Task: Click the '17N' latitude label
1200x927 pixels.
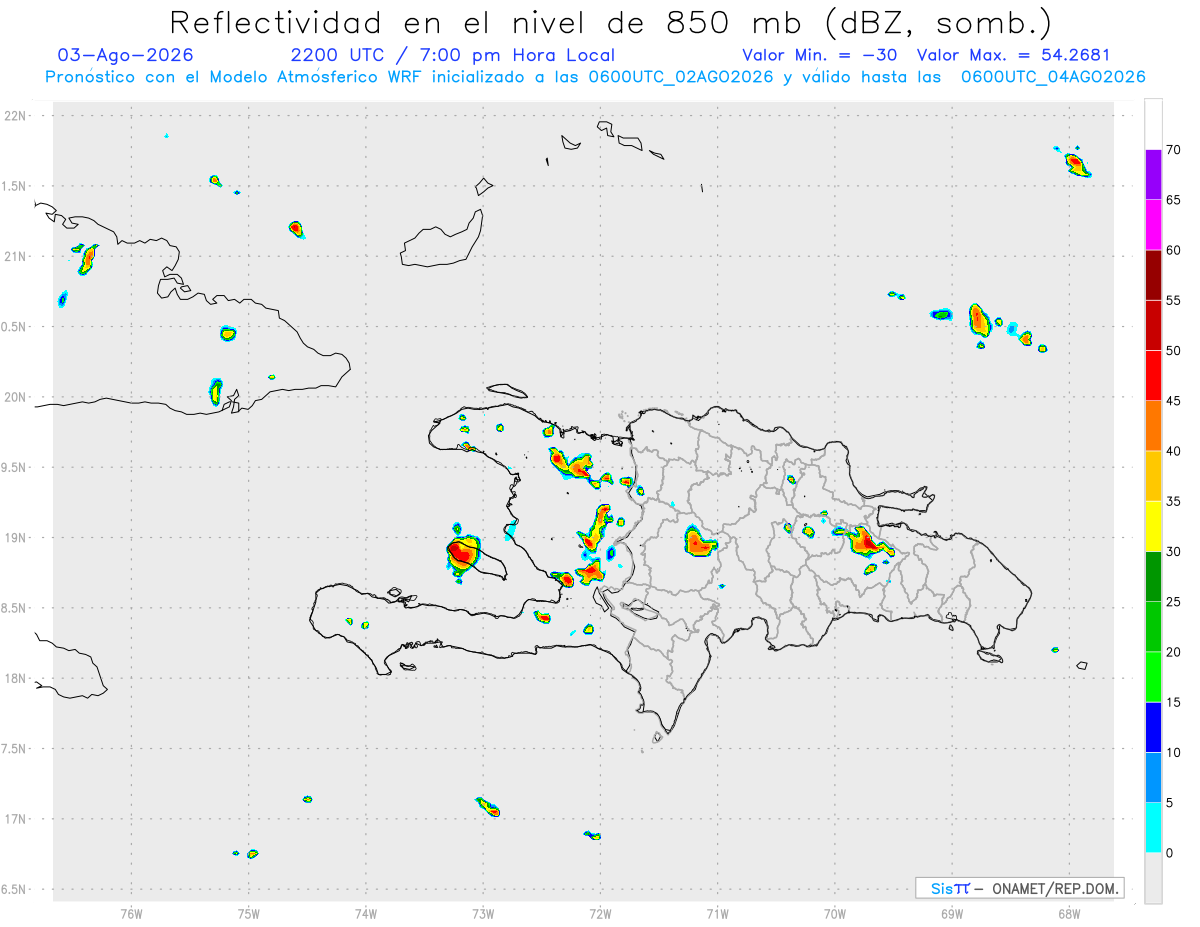Action: coord(15,819)
